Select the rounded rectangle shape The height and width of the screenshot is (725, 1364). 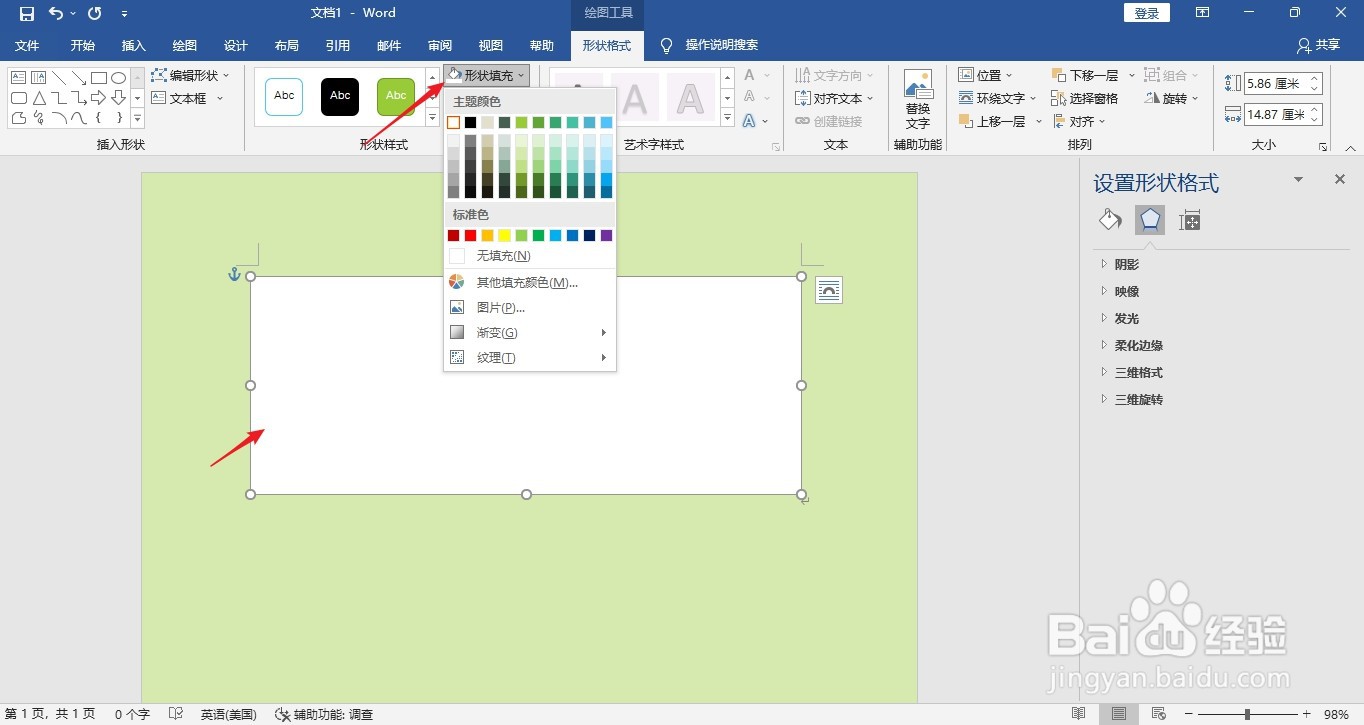[18, 97]
